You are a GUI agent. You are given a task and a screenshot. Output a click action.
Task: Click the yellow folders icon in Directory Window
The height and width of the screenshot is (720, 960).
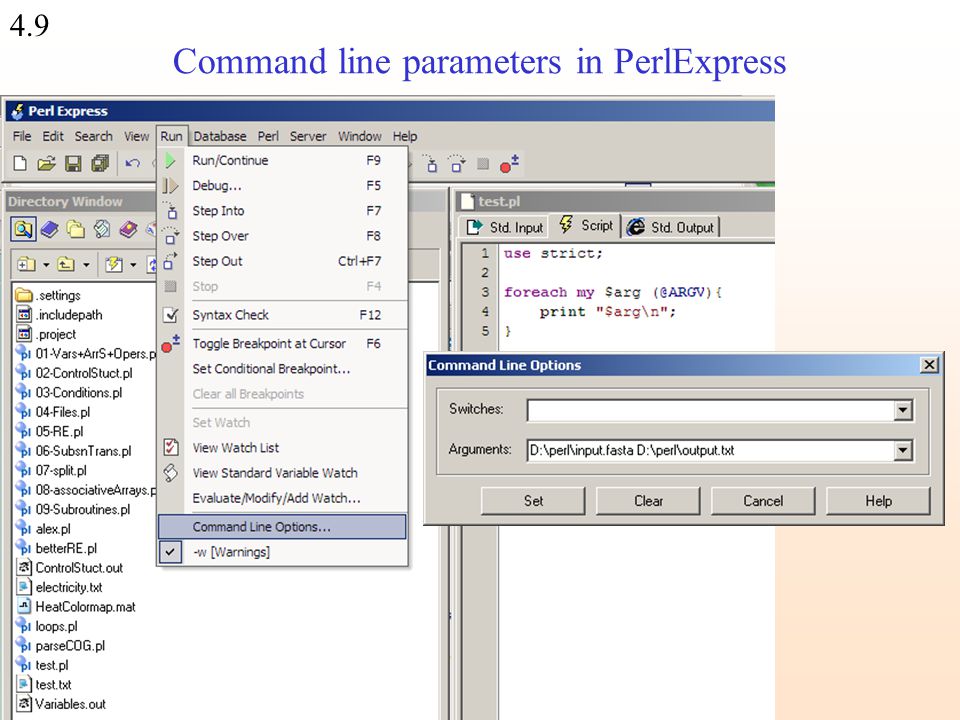pyautogui.click(x=75, y=230)
